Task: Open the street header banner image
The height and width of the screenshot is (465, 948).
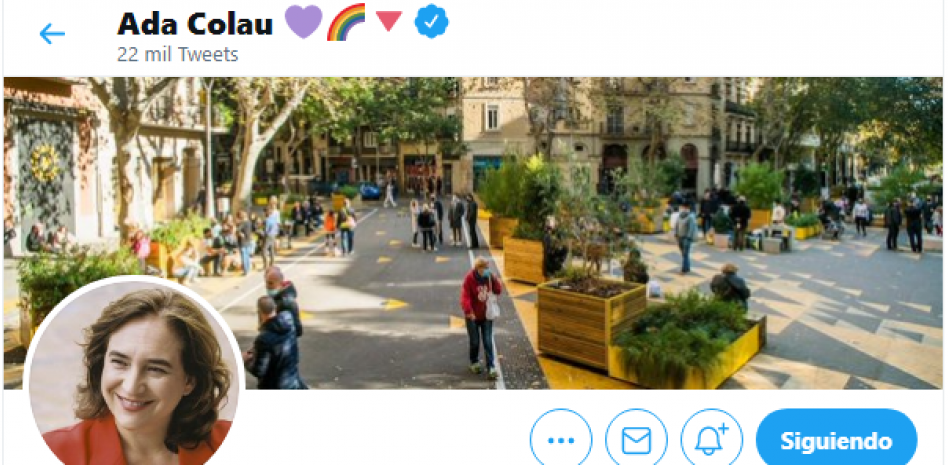Action: pos(473,233)
